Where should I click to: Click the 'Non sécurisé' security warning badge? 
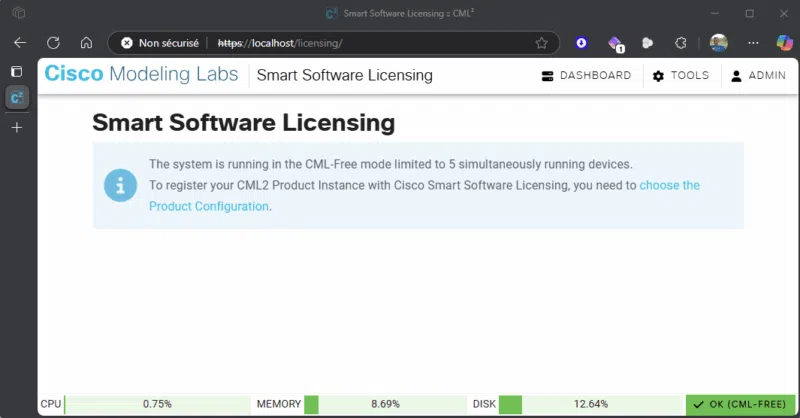pyautogui.click(x=157, y=43)
